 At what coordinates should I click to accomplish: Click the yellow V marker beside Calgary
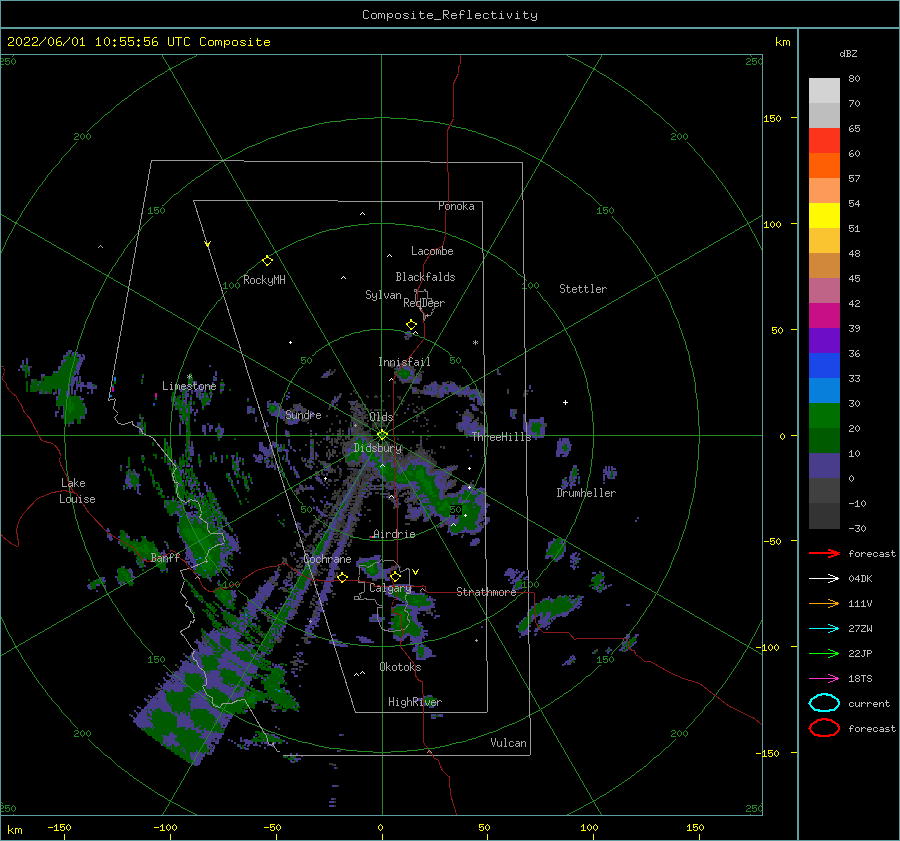[415, 572]
